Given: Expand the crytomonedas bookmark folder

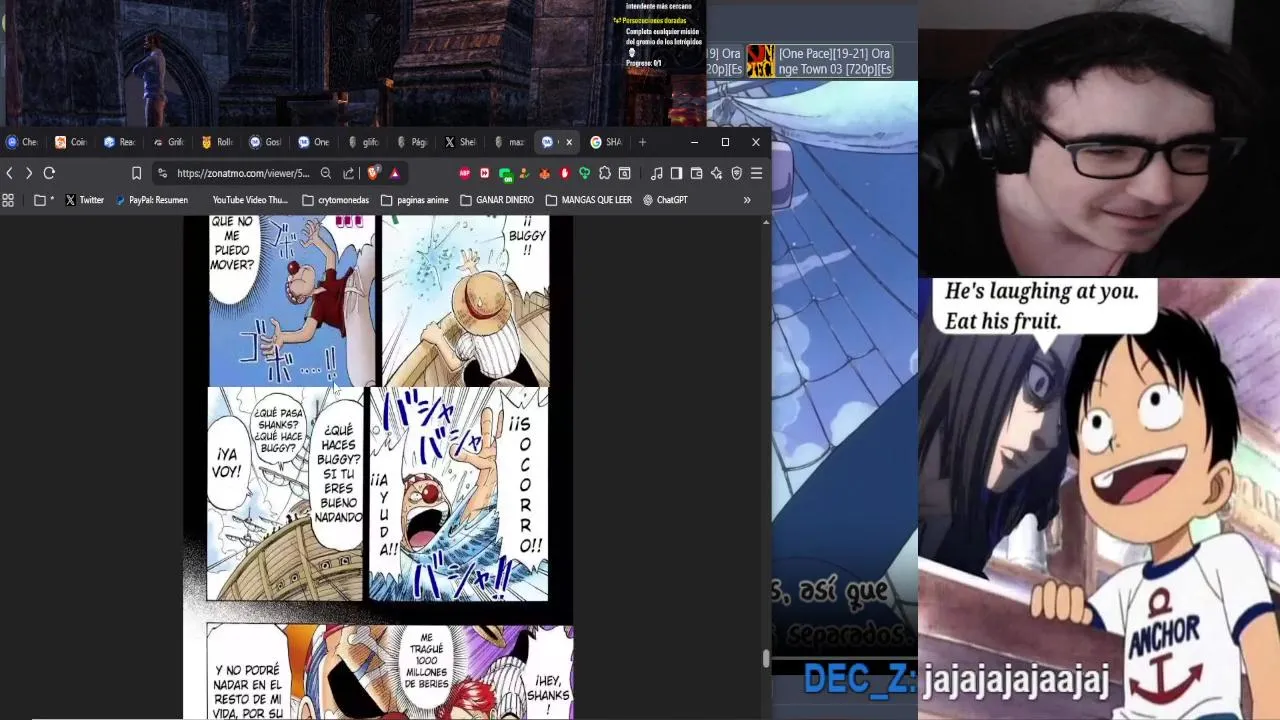Looking at the screenshot, I should (336, 200).
